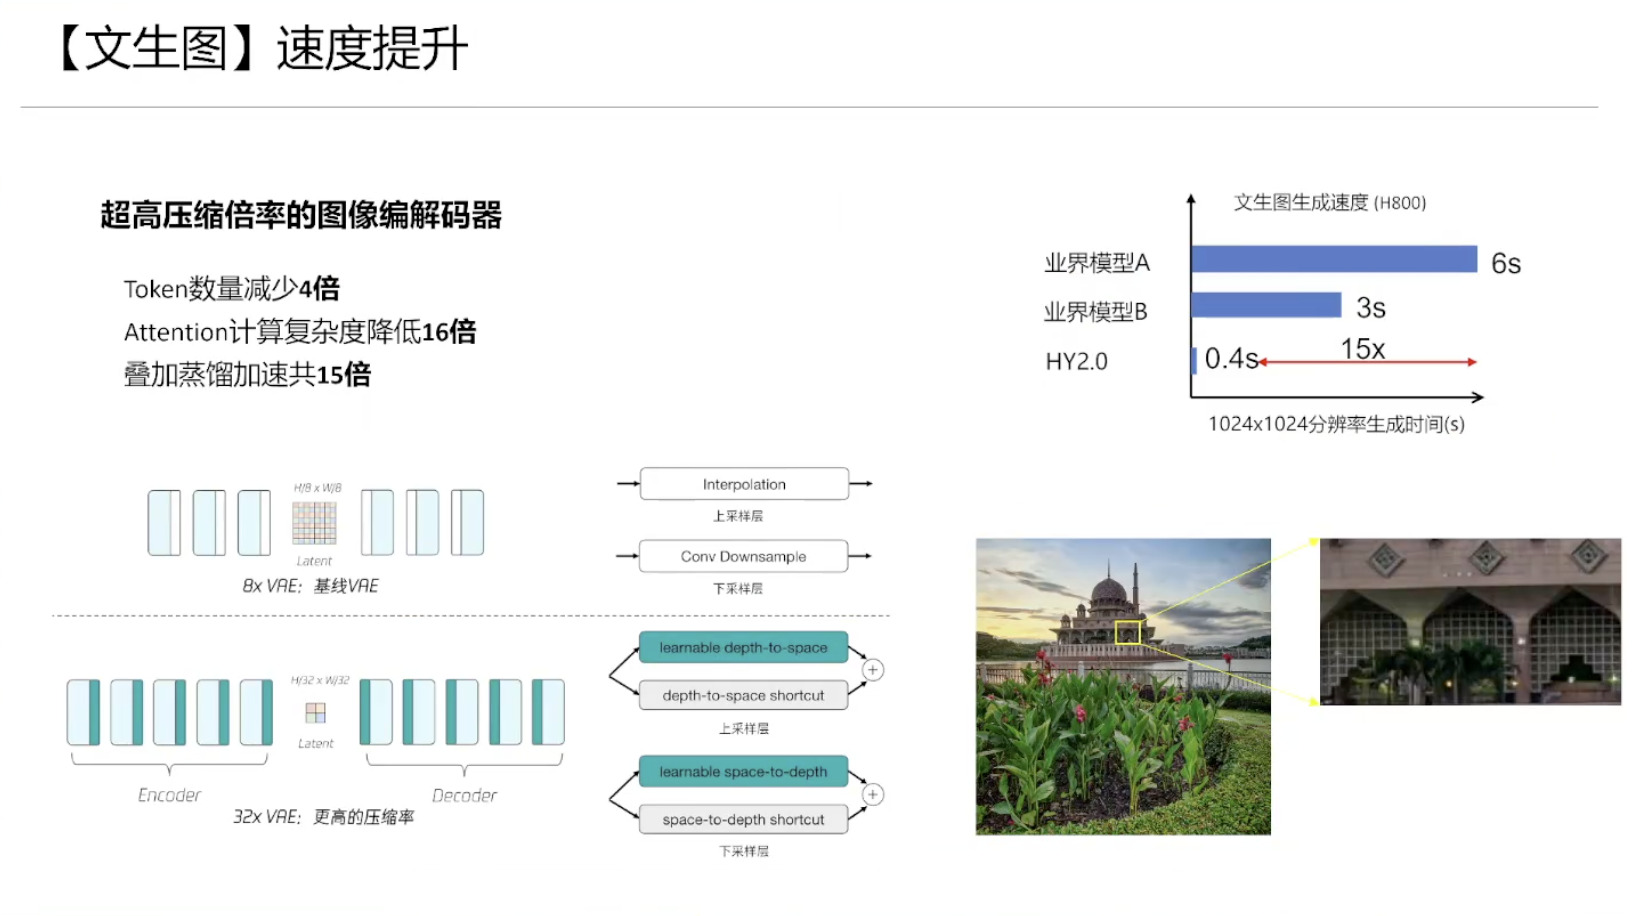The height and width of the screenshot is (916, 1638).
Task: Click the blue 业界模型A bar showing 6s
Action: (x=1334, y=259)
